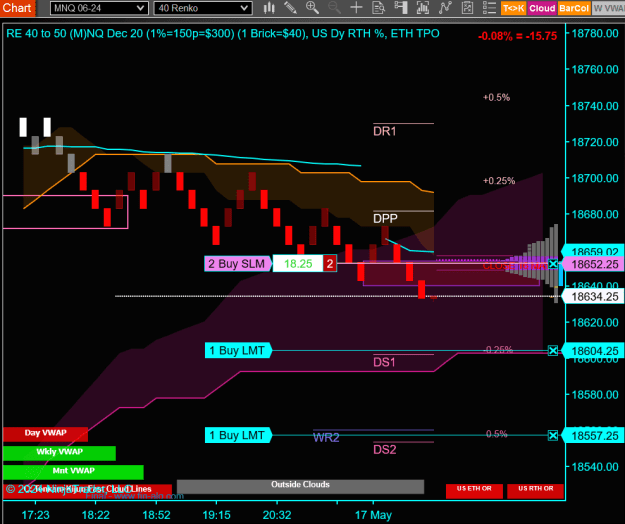Viewport: 625px width, 524px height.
Task: Open the strategies icon
Action: click(467, 8)
